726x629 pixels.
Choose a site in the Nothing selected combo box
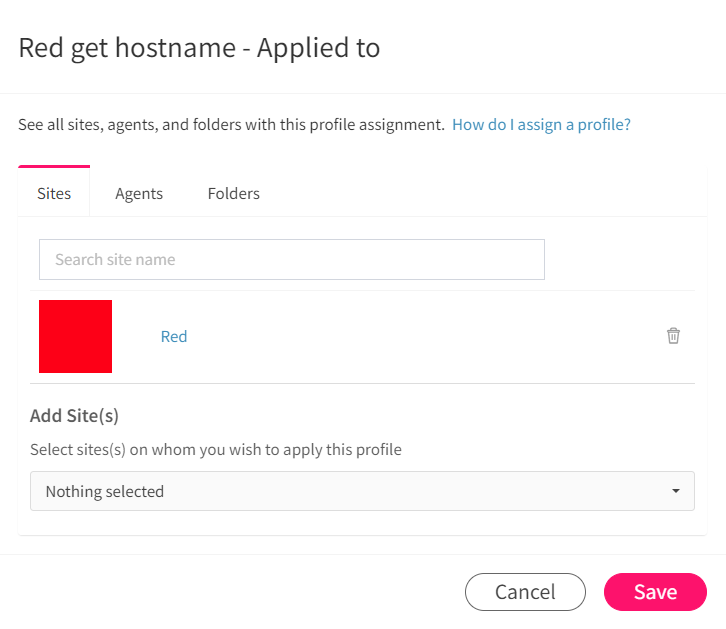click(x=362, y=491)
